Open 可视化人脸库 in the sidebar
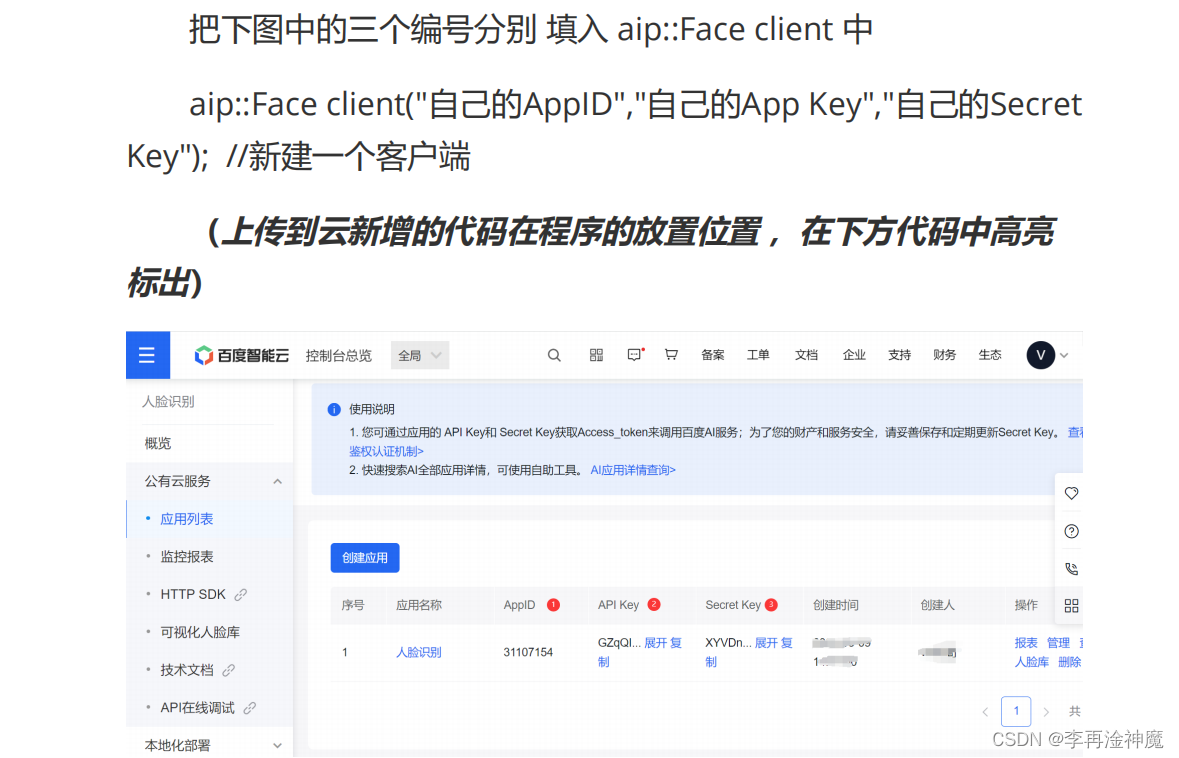 pyautogui.click(x=200, y=632)
